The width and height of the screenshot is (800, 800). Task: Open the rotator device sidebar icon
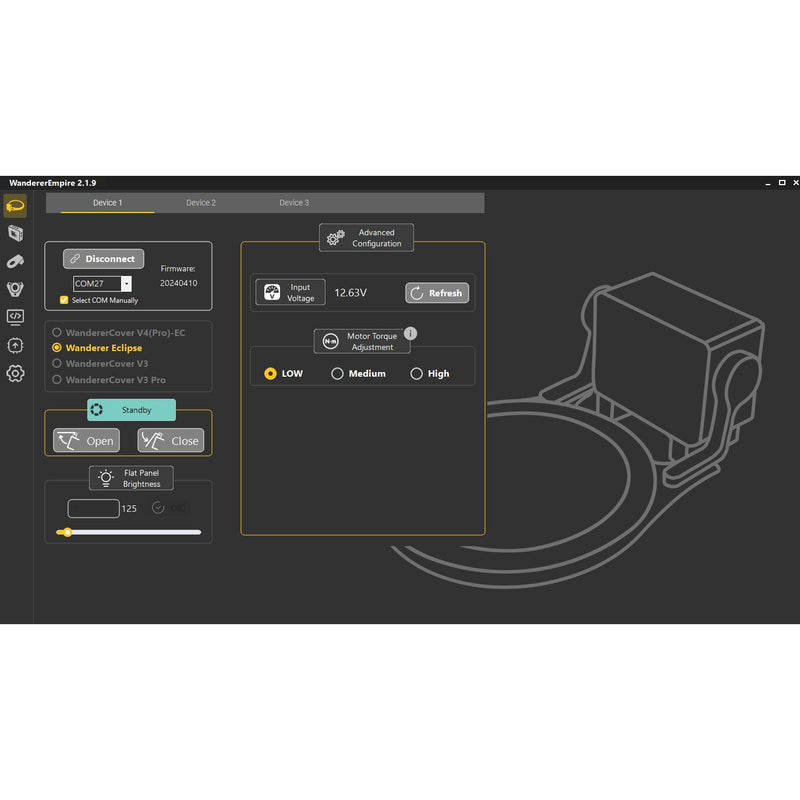[15, 261]
